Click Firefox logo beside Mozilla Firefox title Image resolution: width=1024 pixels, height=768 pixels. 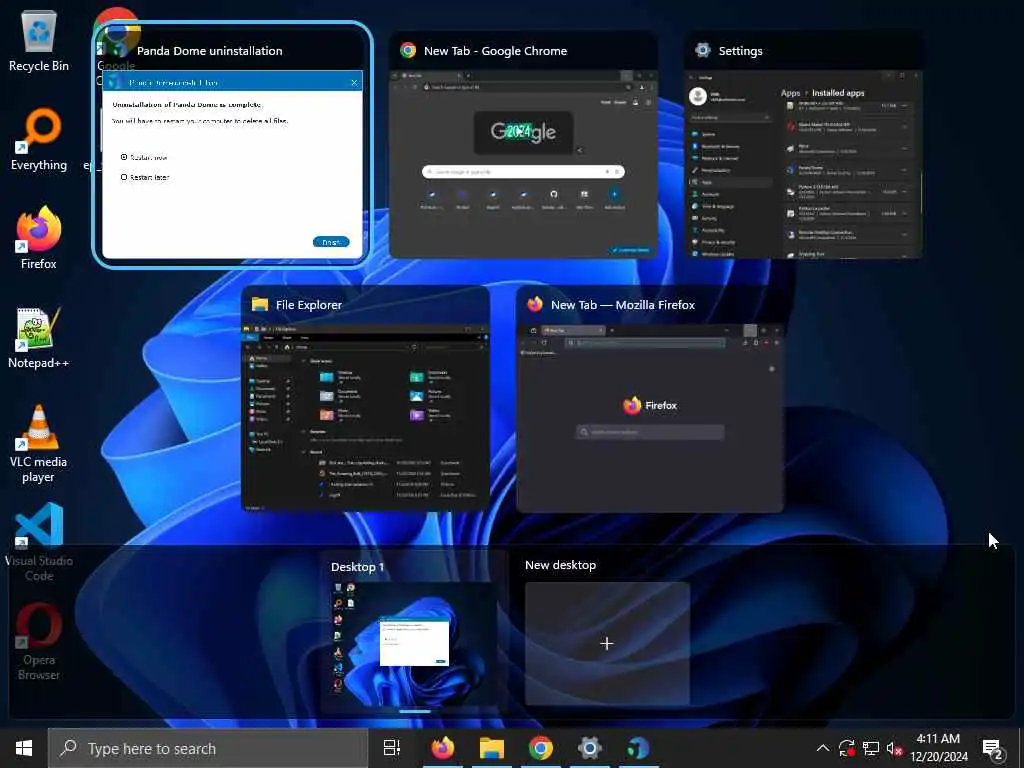[535, 304]
